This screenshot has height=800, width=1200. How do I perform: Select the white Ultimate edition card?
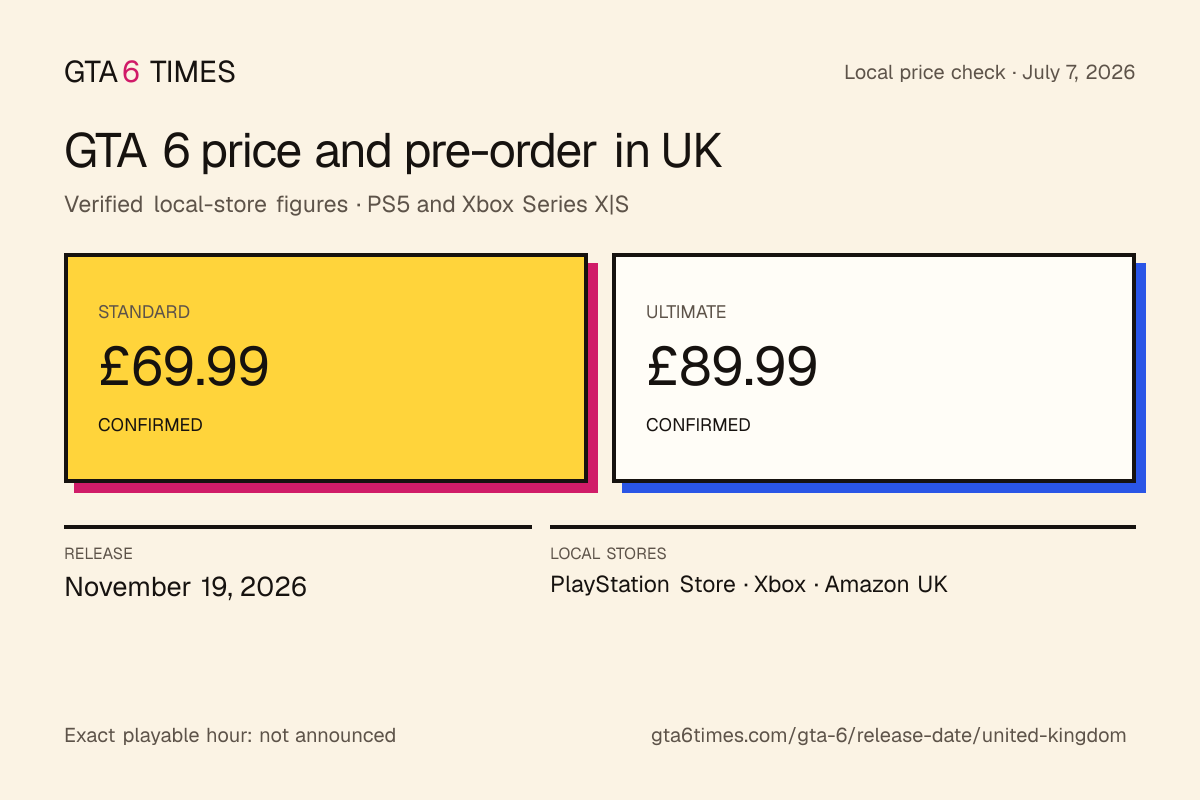click(x=874, y=368)
